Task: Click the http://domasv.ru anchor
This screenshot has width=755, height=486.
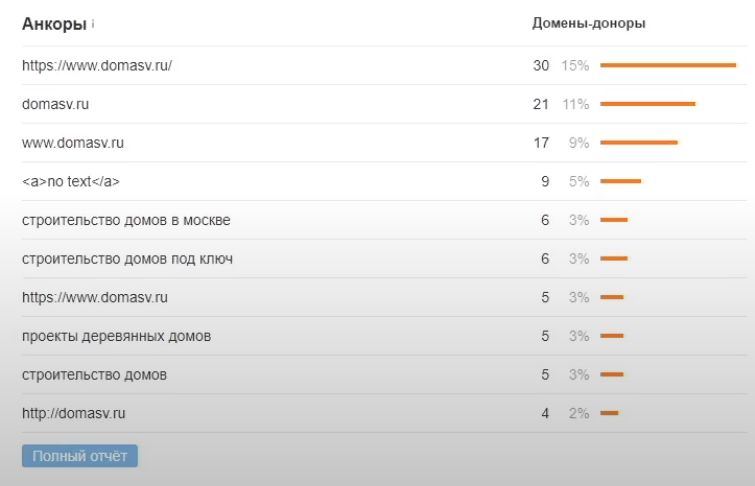Action: tap(74, 413)
